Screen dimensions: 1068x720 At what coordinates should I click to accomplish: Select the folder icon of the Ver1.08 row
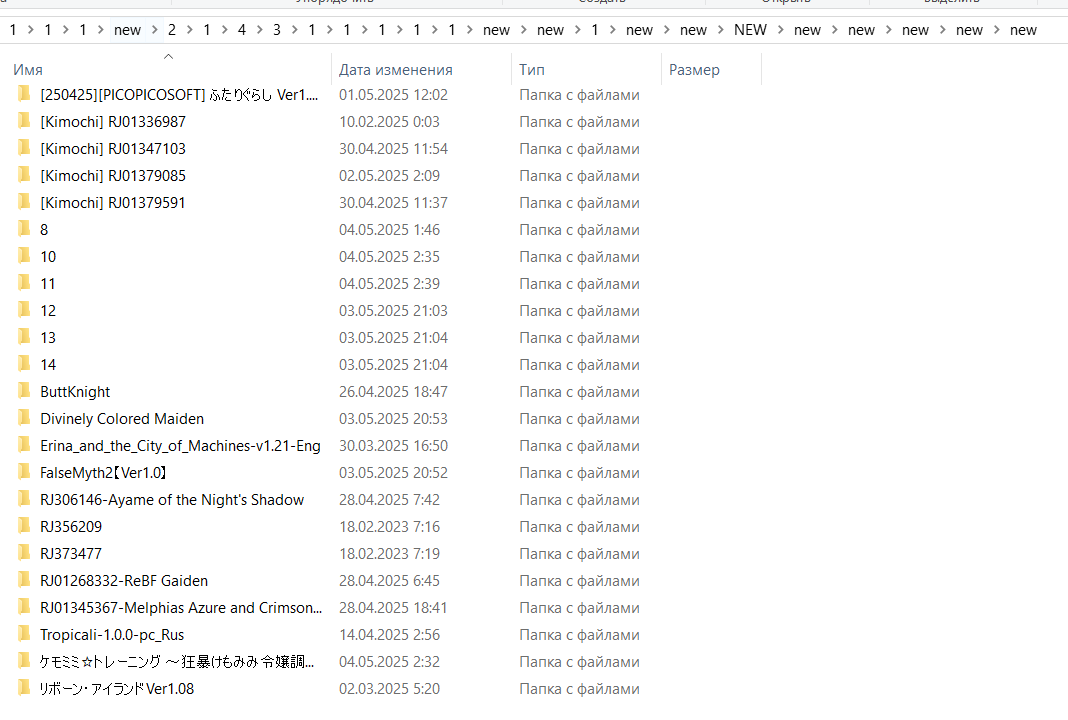coord(24,688)
